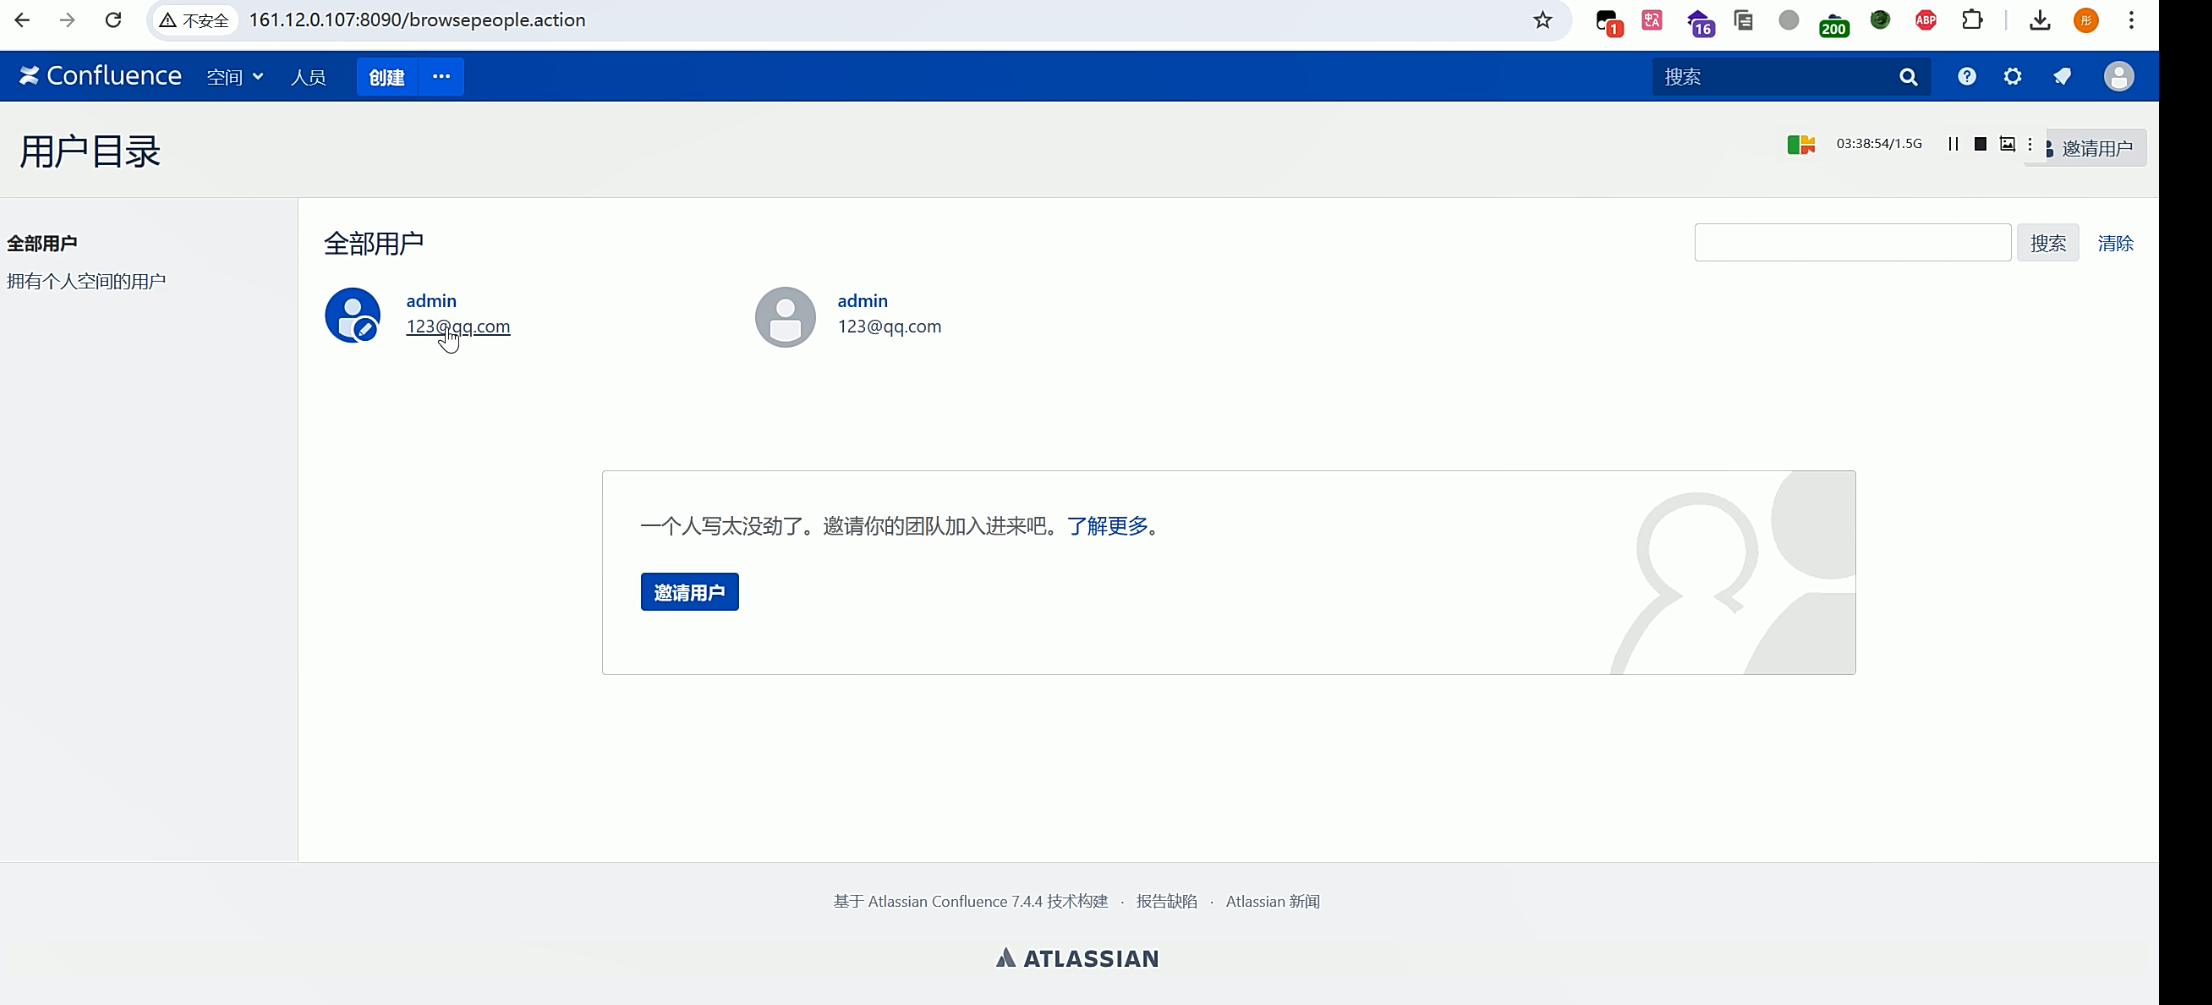Screen dimensions: 2212x1005
Task: Click the recording timer 03:38:54/1.5G
Action: pos(1879,144)
